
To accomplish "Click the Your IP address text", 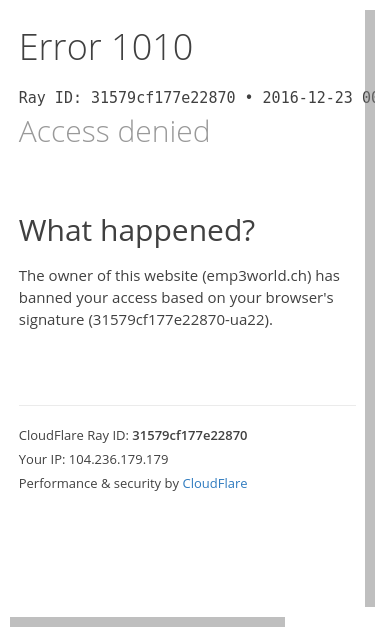I will click(94, 459).
